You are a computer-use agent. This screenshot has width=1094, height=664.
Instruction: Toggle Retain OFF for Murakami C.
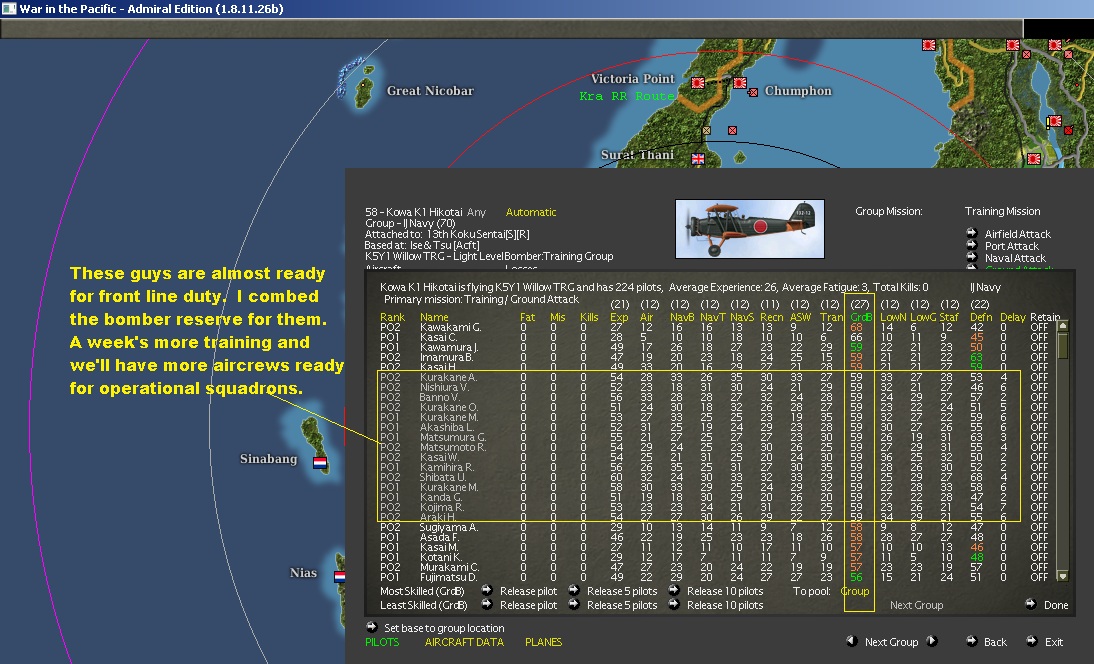[x=1039, y=567]
